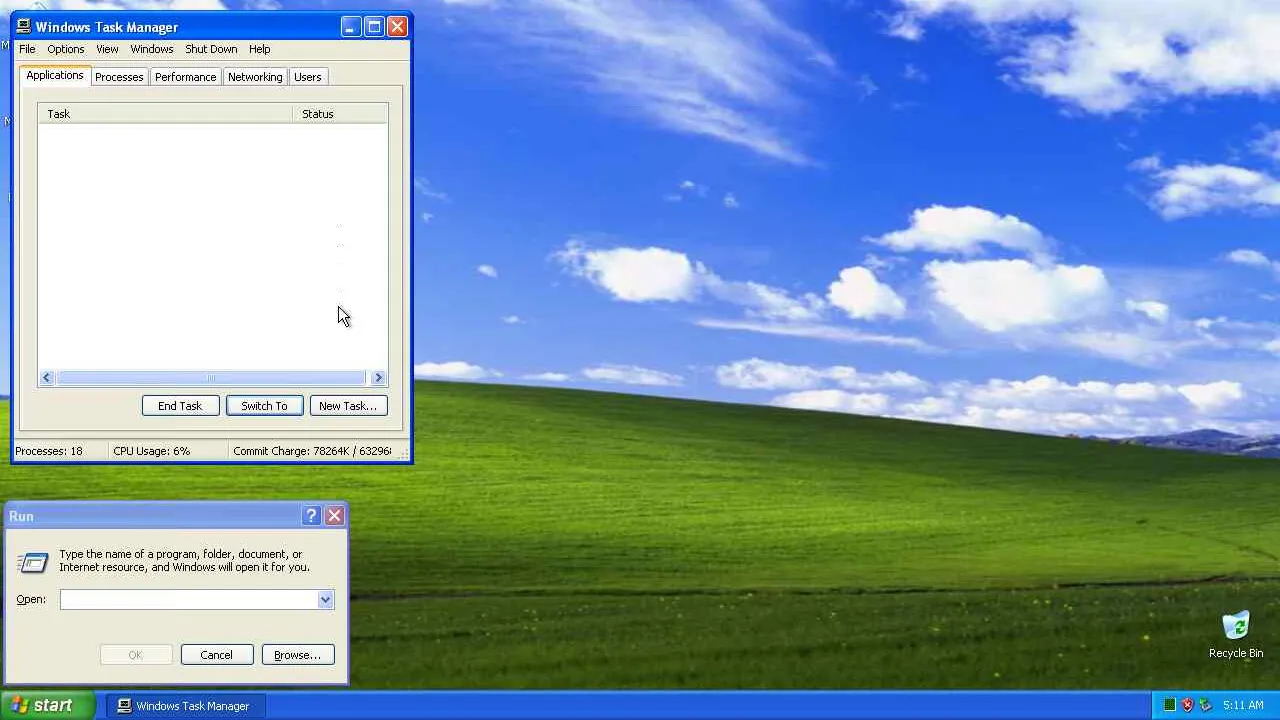This screenshot has height=720, width=1280.
Task: Click the End Task button
Action: (180, 405)
